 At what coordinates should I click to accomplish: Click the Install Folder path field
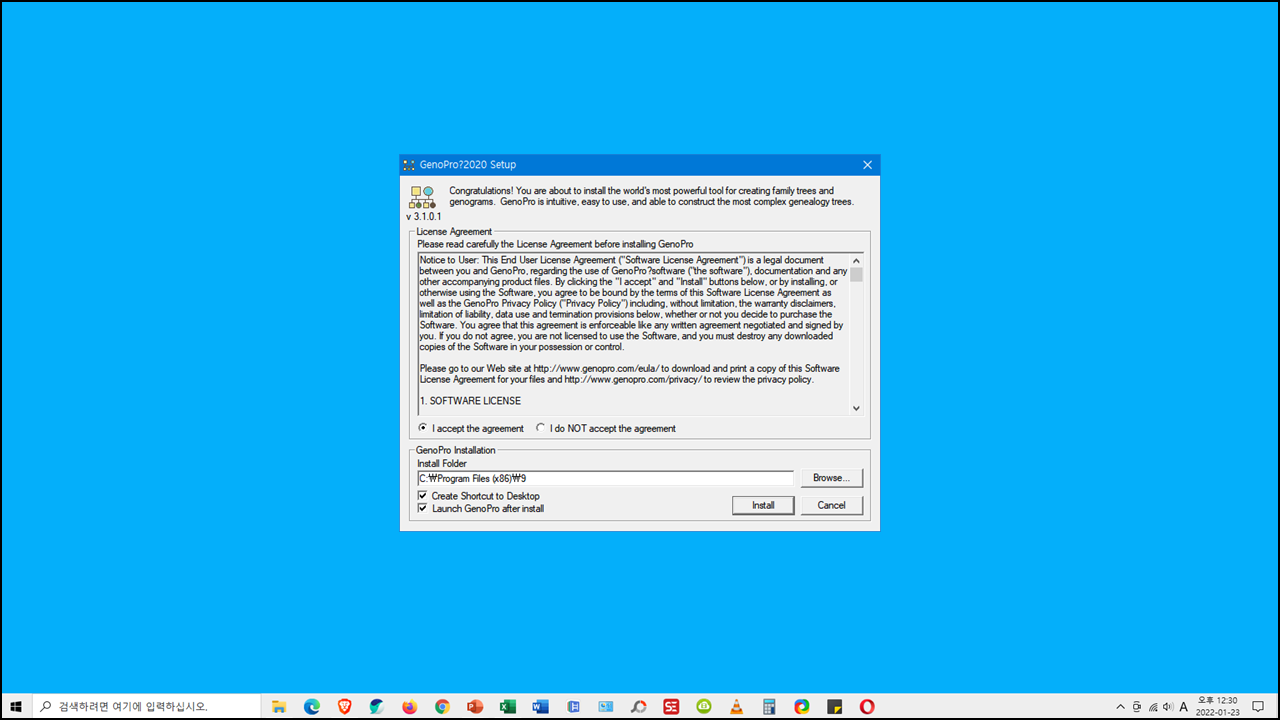point(605,478)
